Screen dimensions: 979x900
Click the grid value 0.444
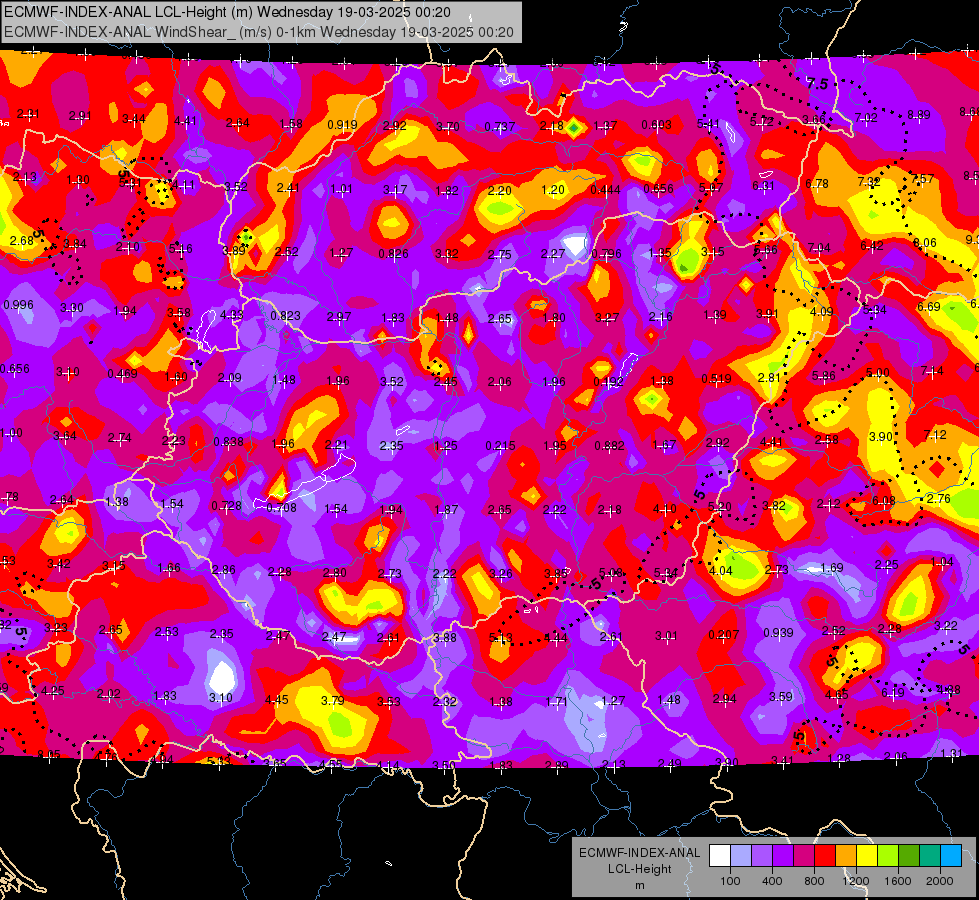coord(605,190)
